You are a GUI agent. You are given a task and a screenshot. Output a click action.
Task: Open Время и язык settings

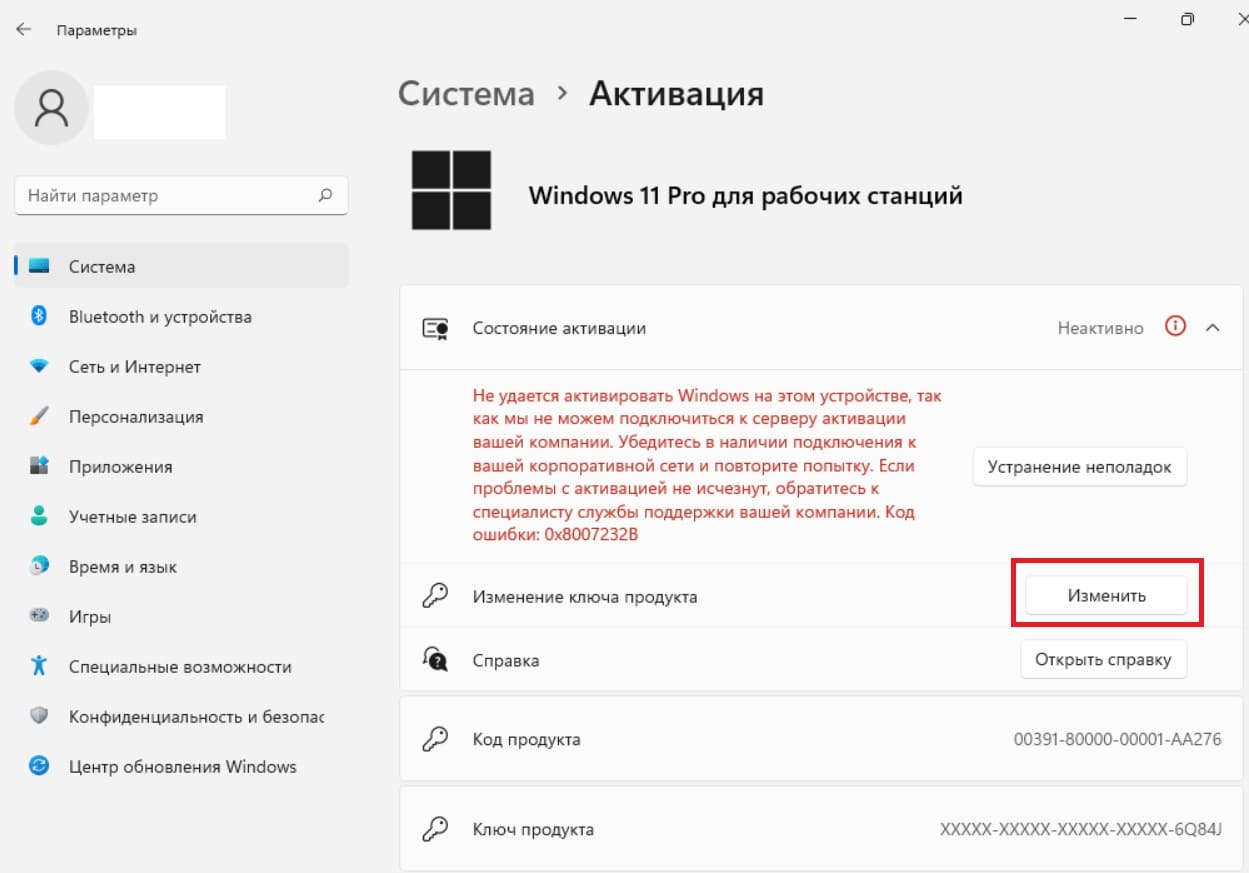point(182,567)
